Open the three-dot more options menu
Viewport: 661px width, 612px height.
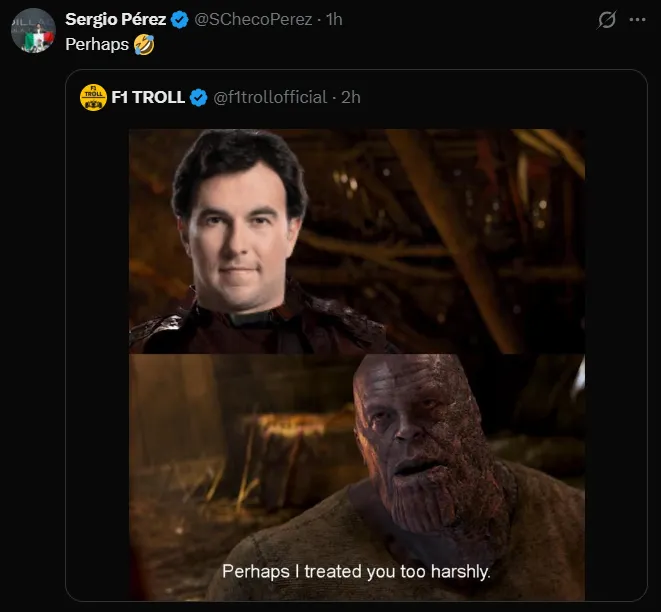(637, 19)
